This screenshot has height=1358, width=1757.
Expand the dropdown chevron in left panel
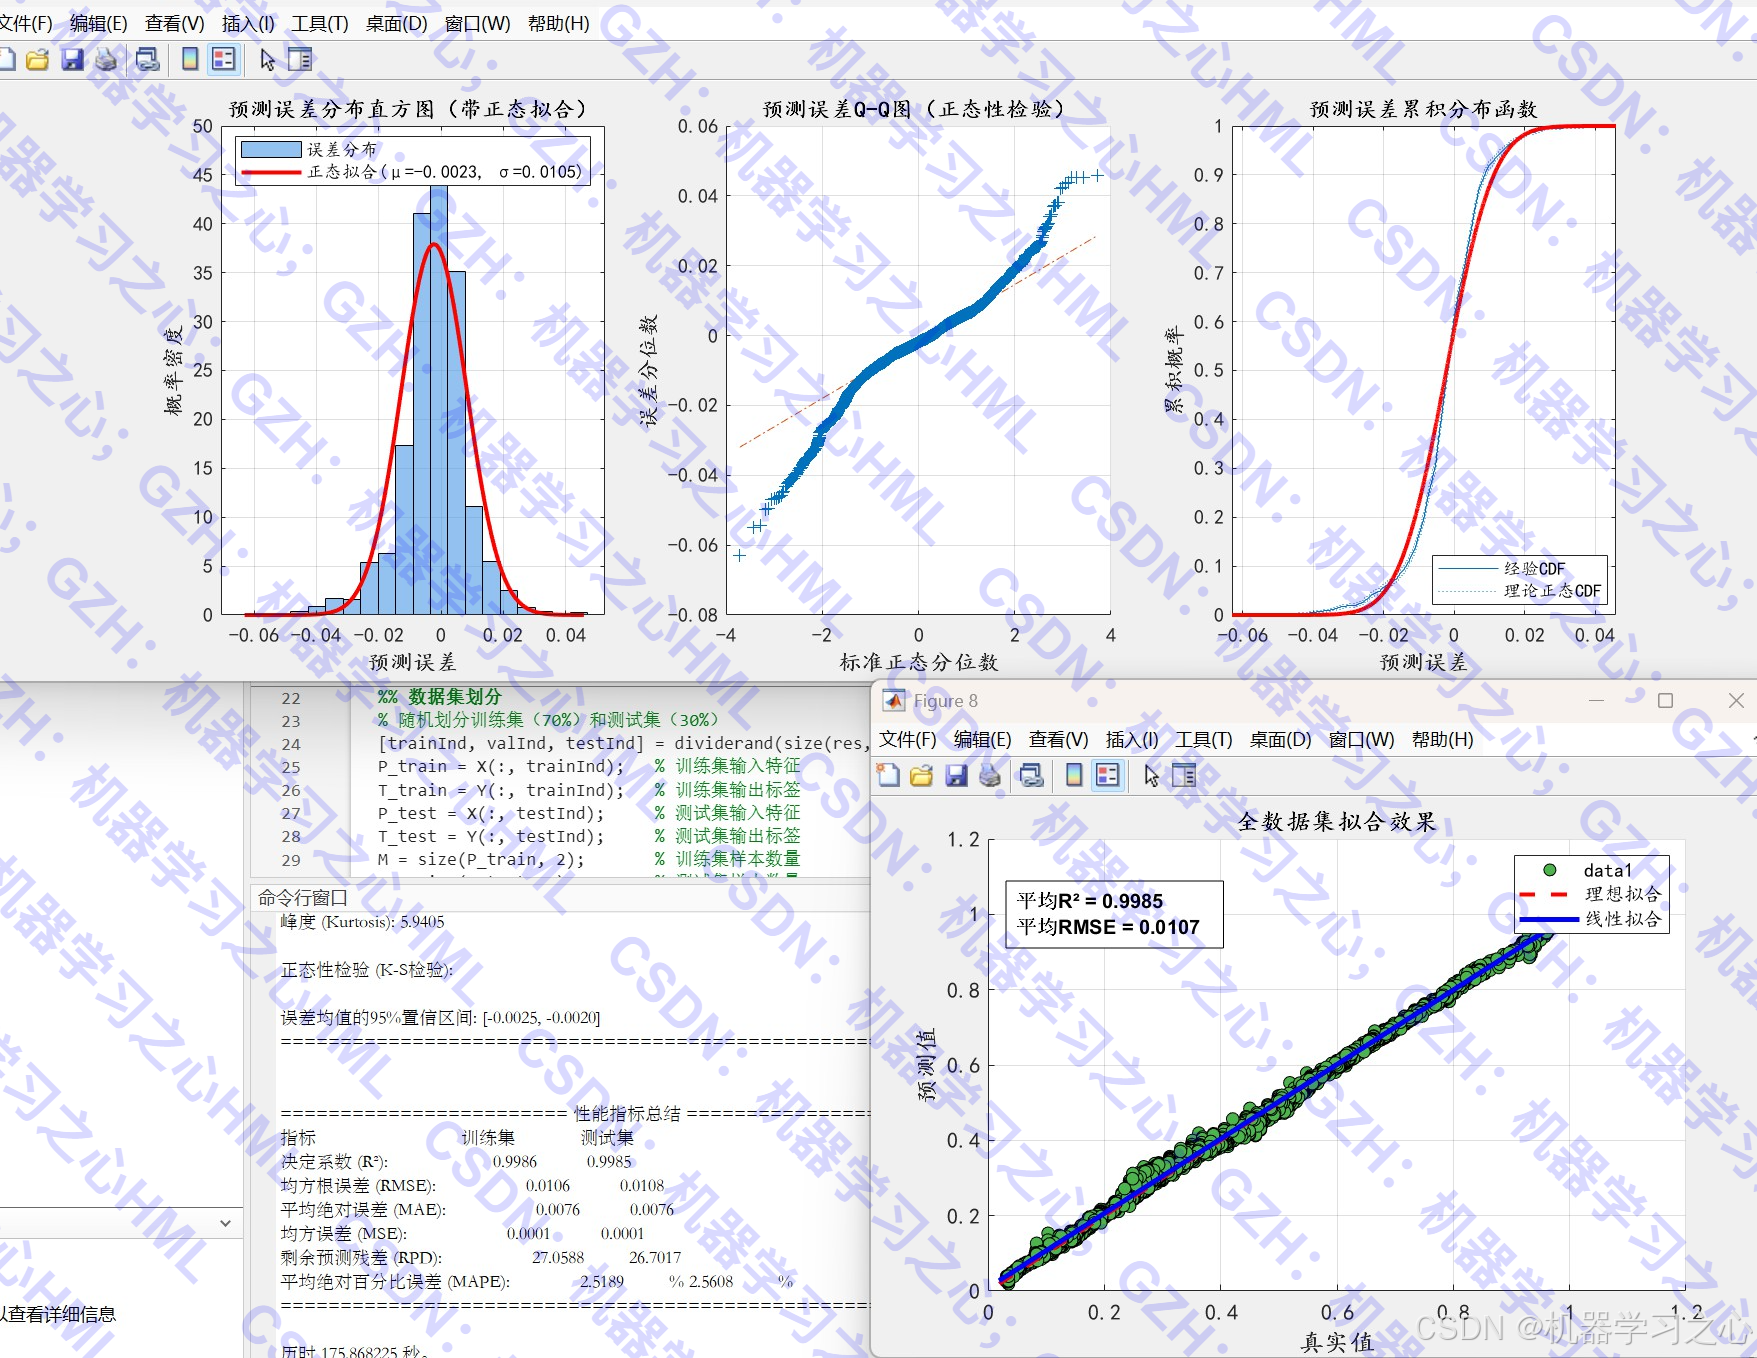point(225,1223)
